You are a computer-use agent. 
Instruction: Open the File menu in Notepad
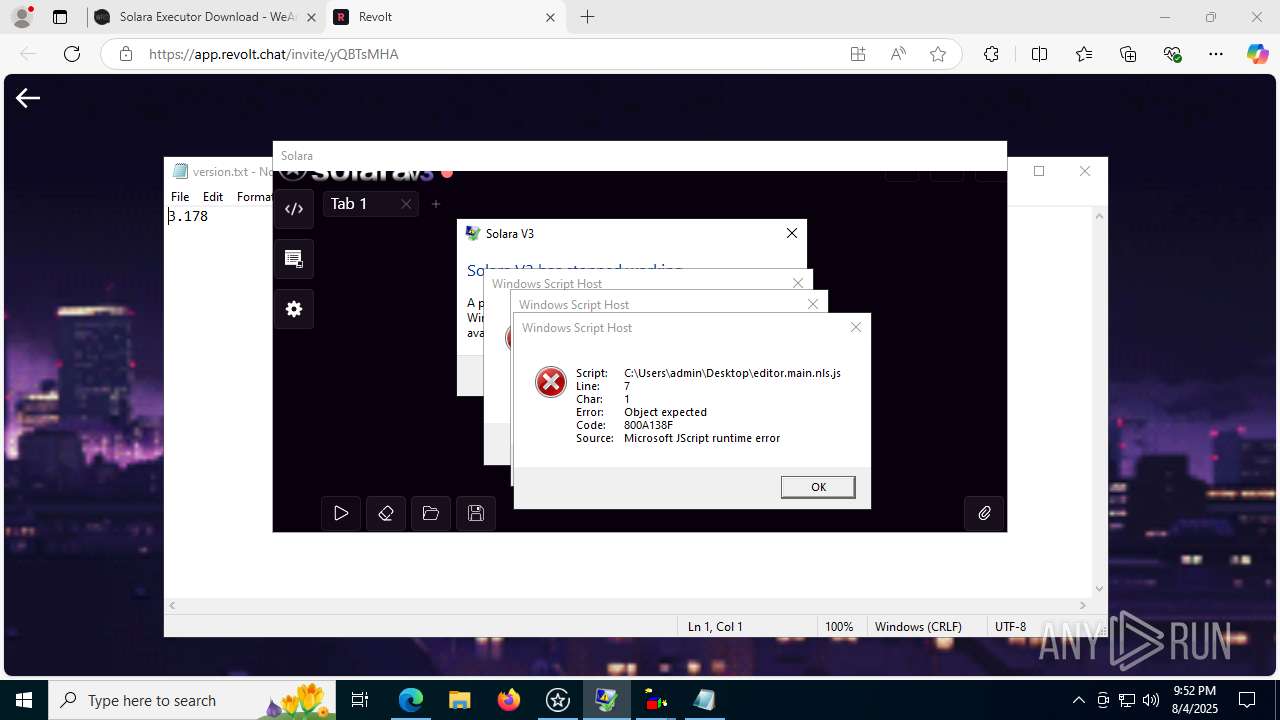point(180,197)
